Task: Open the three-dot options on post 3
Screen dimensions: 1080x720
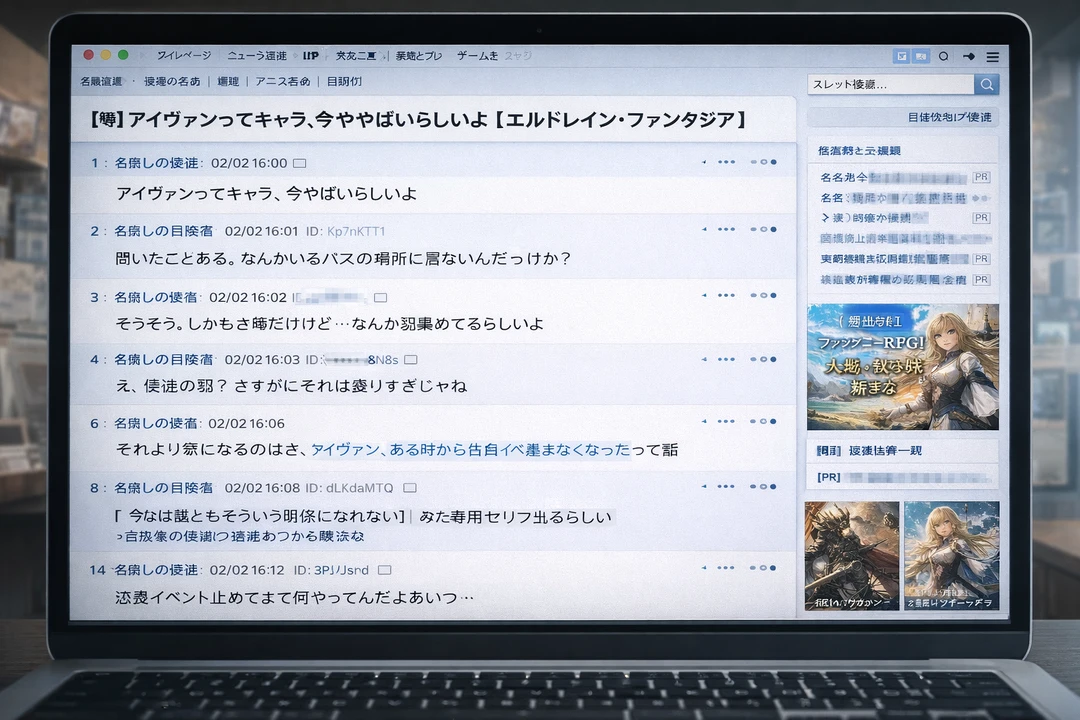Action: pyautogui.click(x=727, y=296)
